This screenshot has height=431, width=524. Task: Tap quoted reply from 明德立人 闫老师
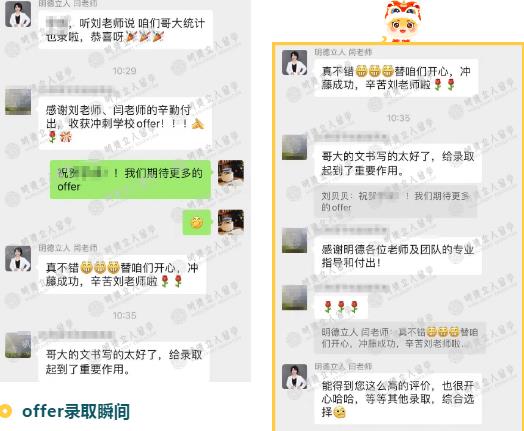400,338
